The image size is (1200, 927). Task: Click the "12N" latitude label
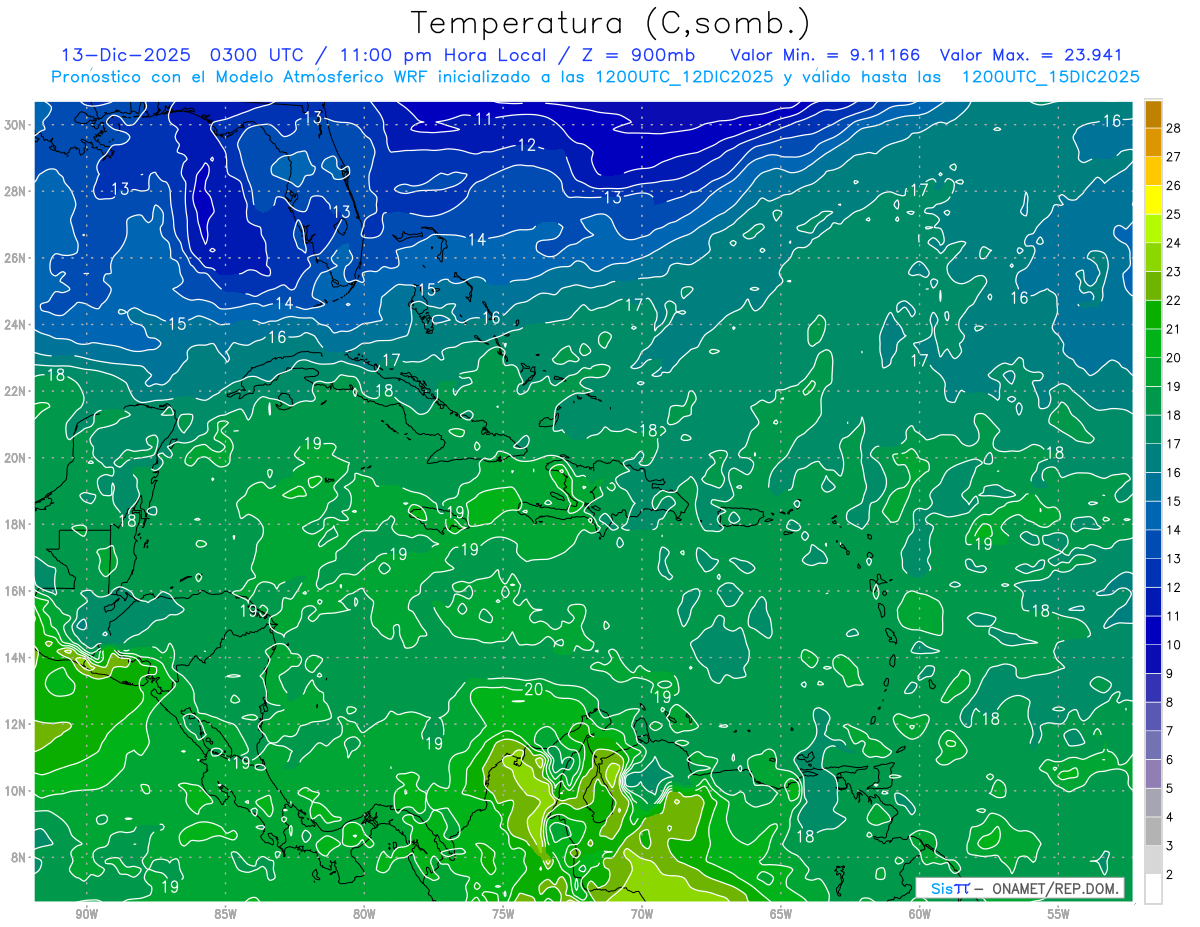tap(17, 724)
